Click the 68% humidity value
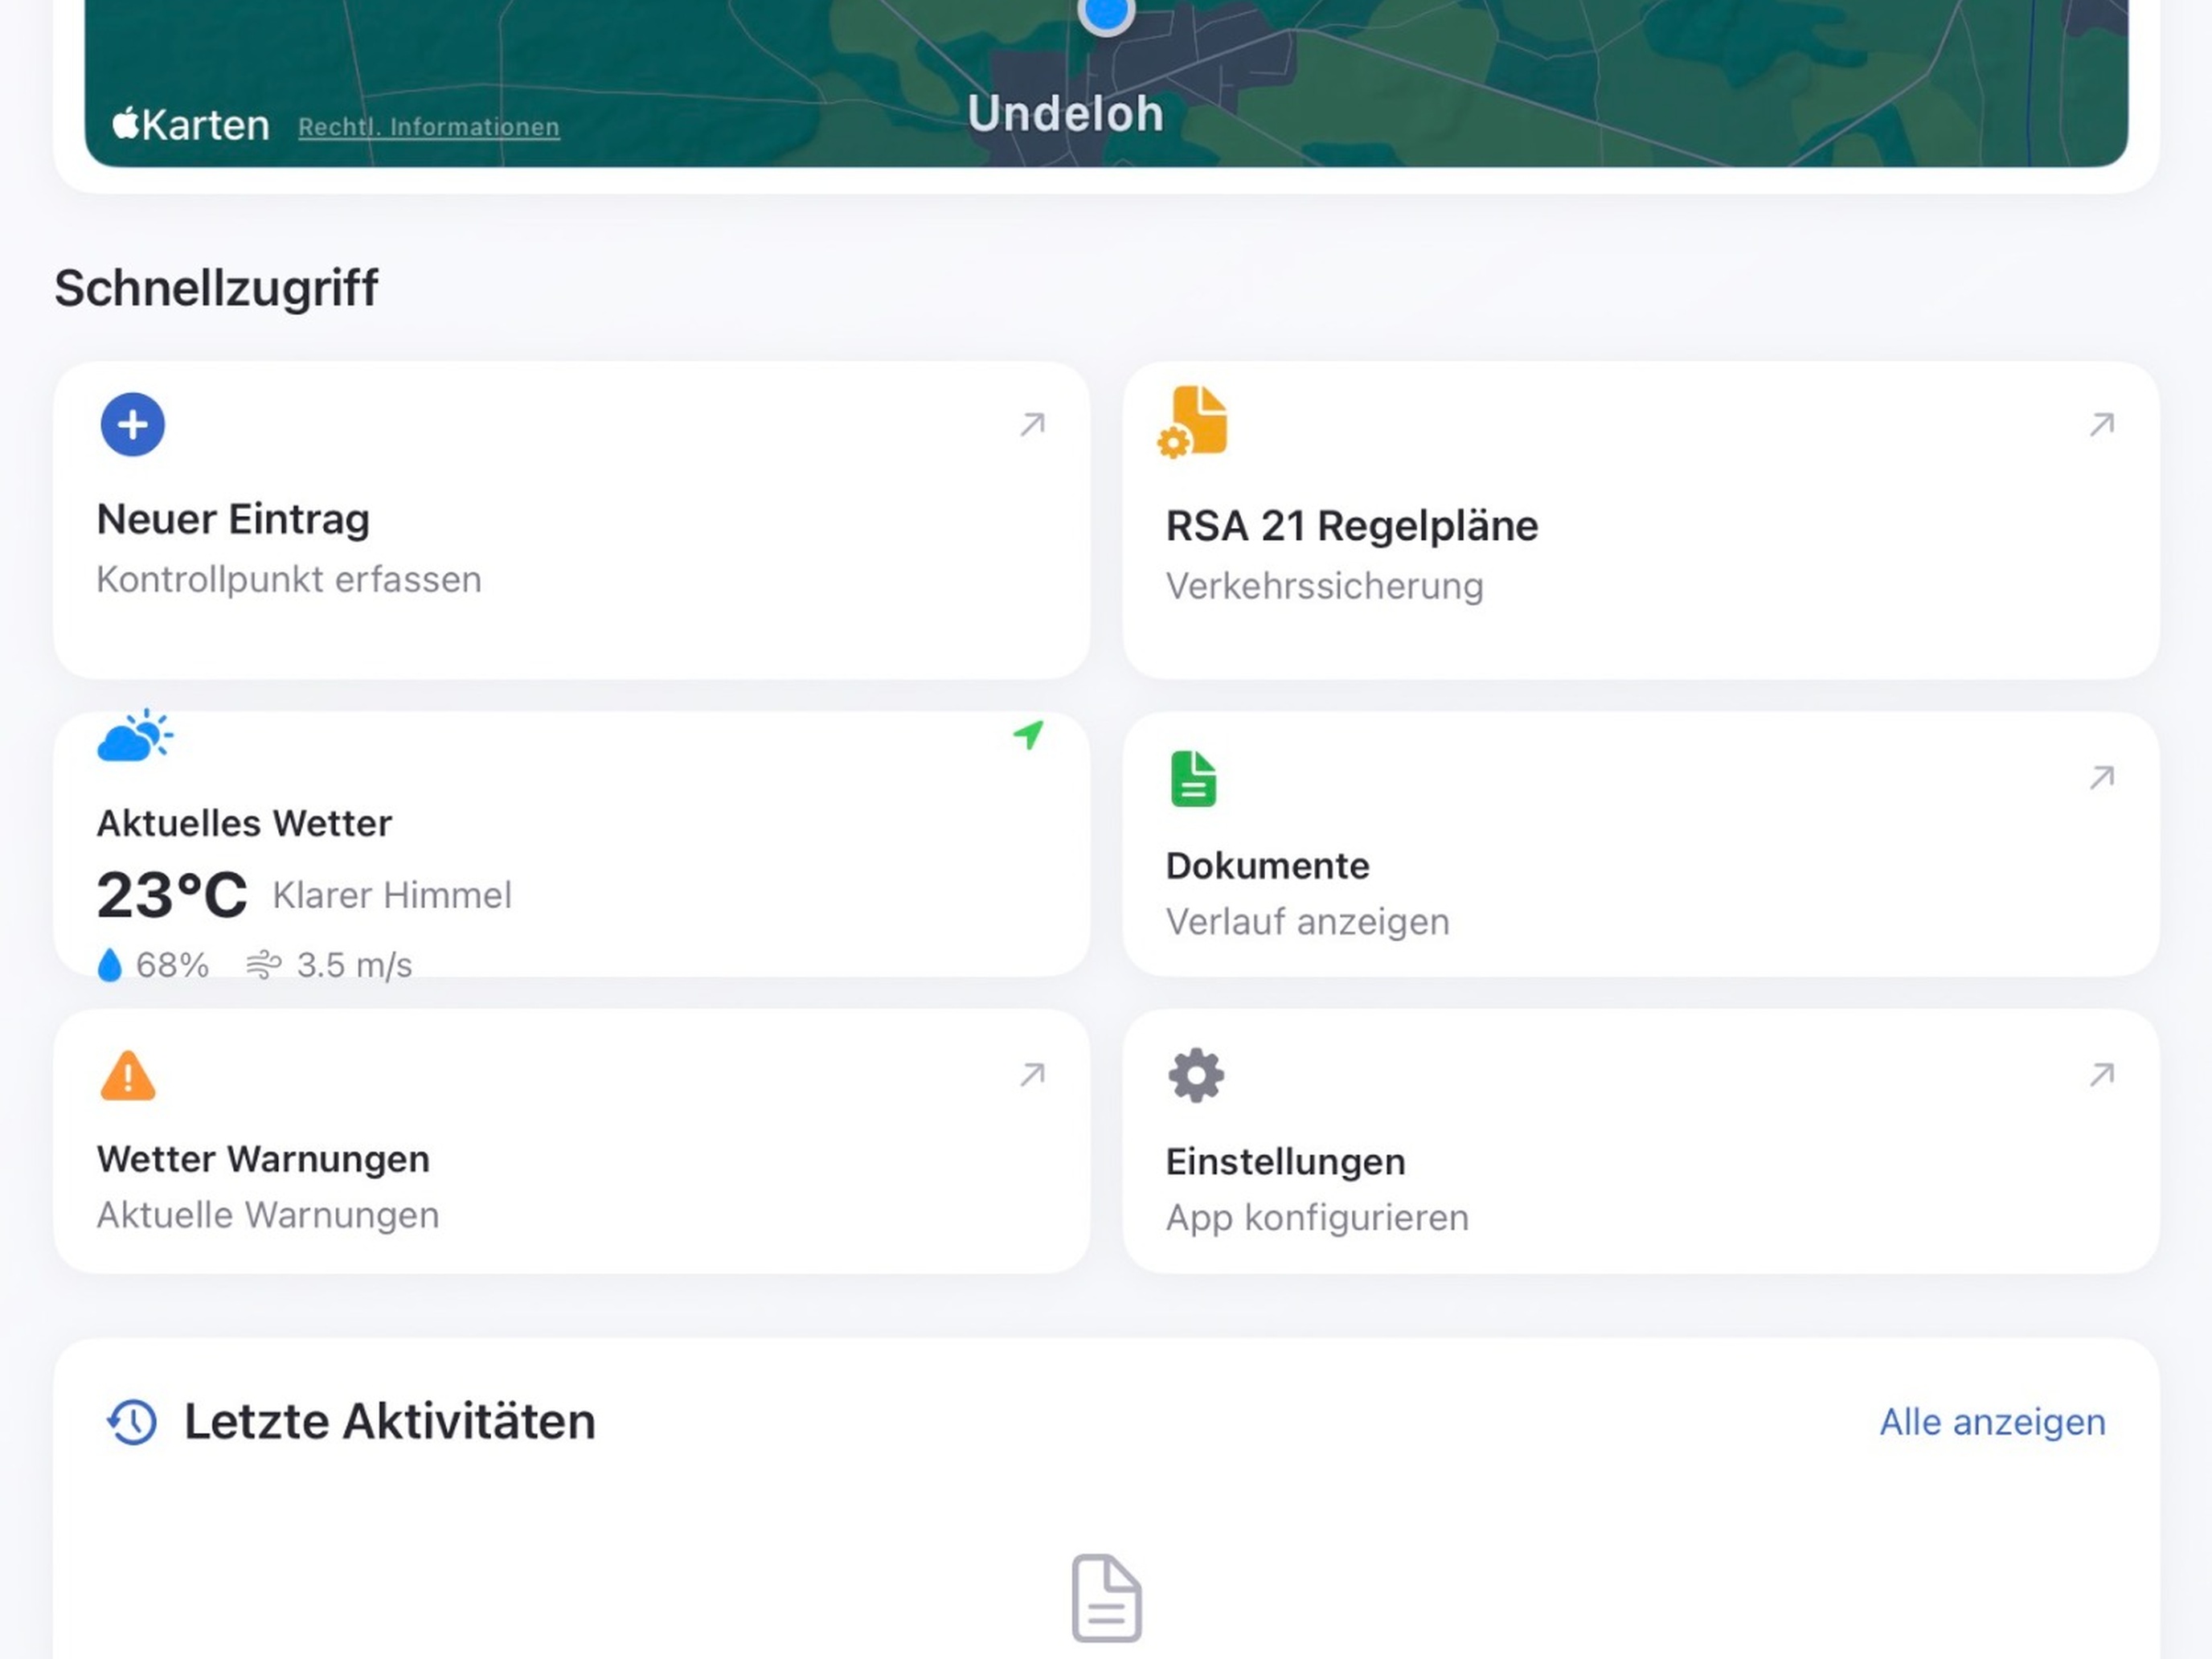Screen dimensions: 2212x1659 pyautogui.click(x=172, y=966)
